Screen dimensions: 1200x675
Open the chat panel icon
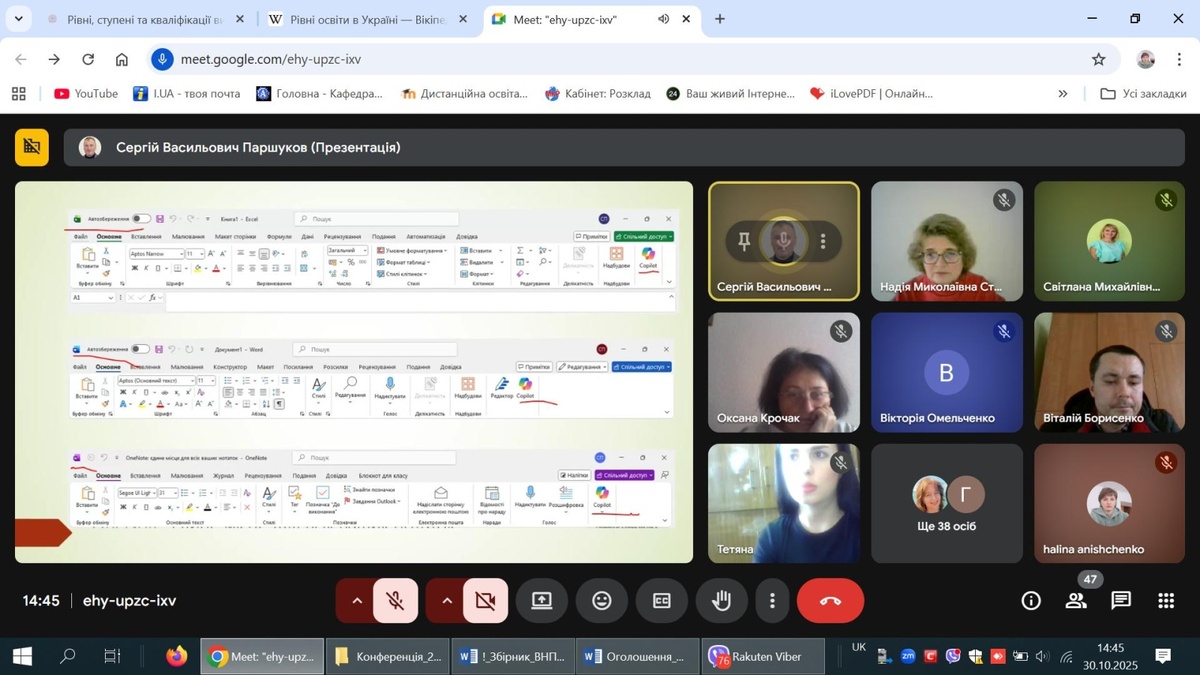[x=1121, y=601]
